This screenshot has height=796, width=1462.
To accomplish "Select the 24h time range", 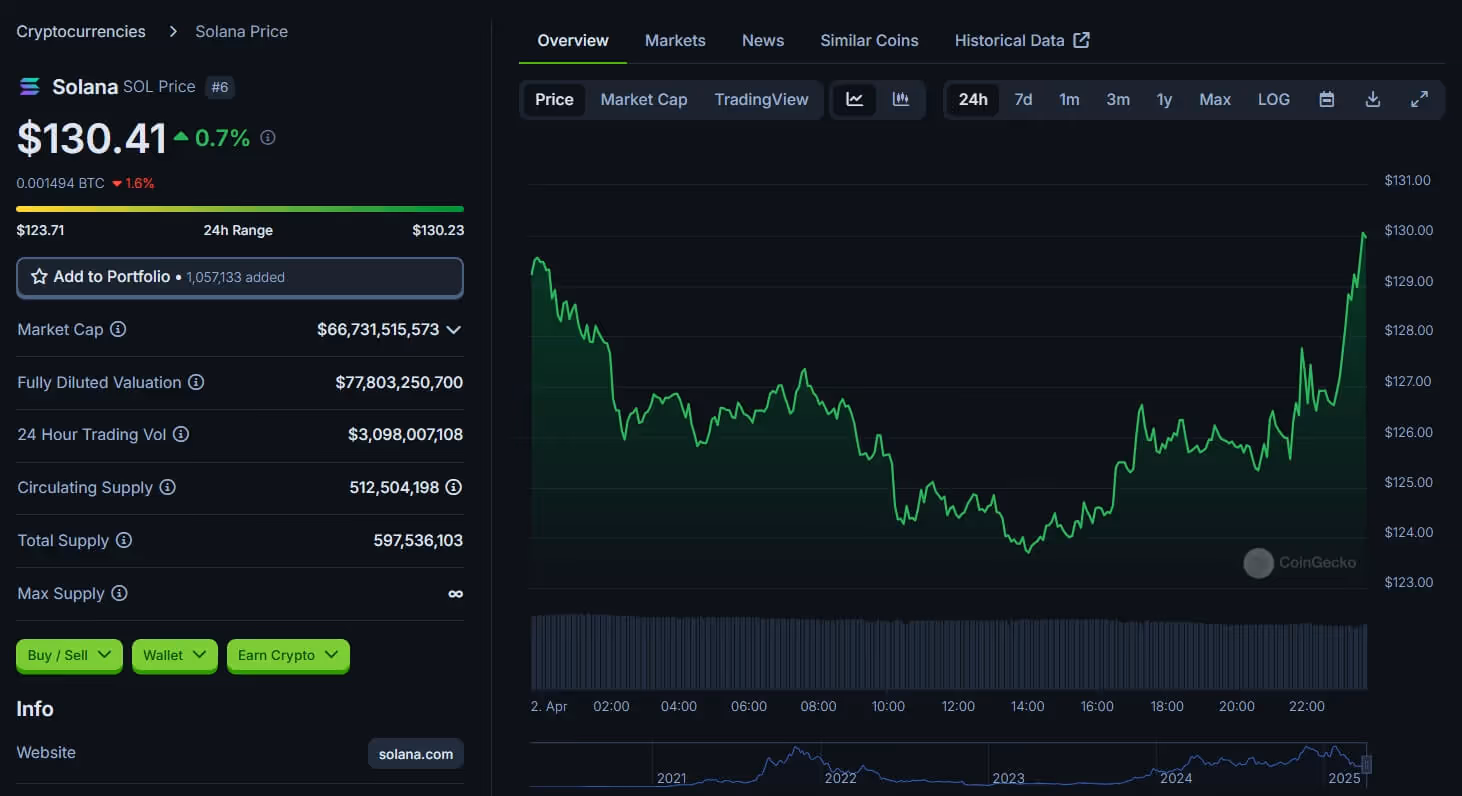I will (x=973, y=99).
